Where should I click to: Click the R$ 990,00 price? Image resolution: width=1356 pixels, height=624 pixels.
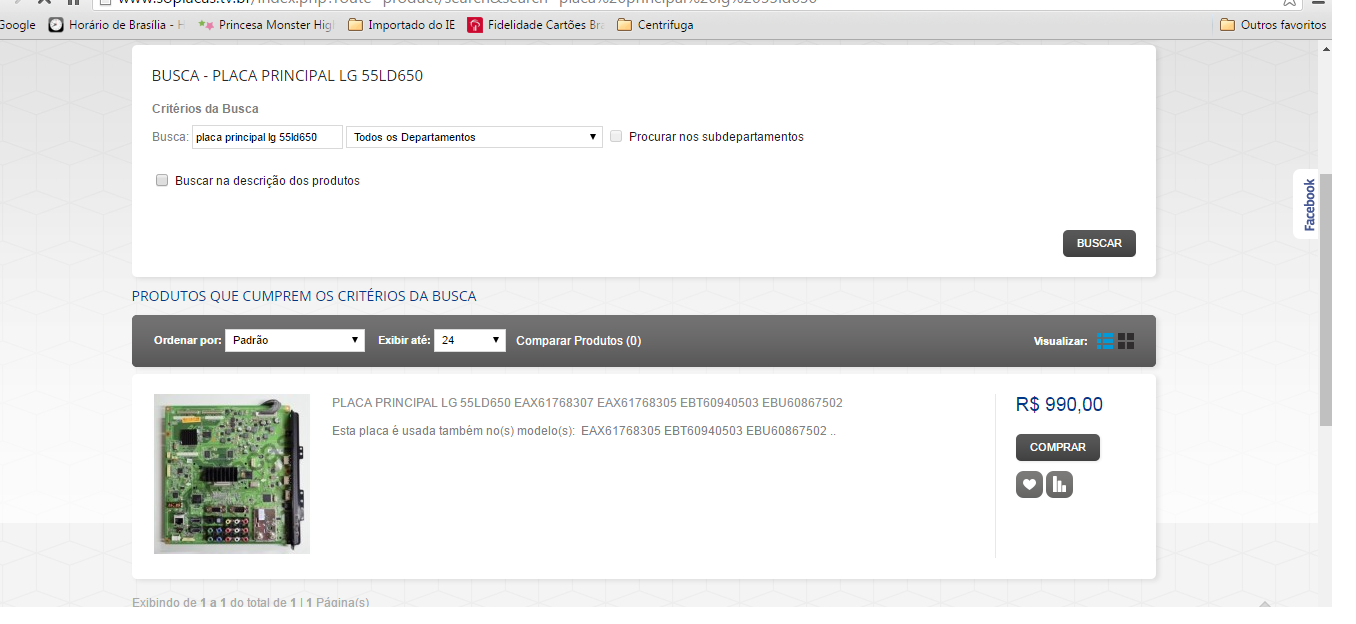coord(1059,404)
